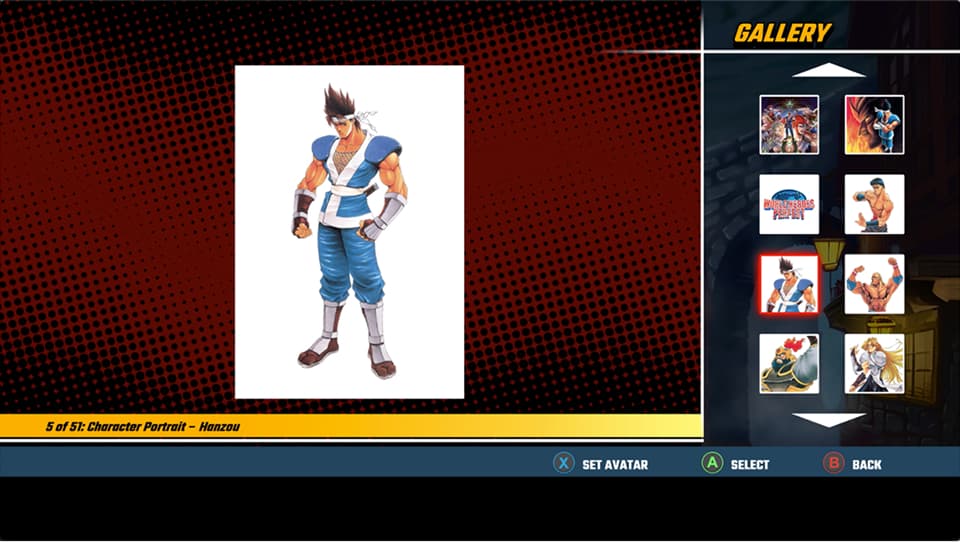Select the armored warrior with red plume thumbnail
The width and height of the screenshot is (960, 542).
789,363
